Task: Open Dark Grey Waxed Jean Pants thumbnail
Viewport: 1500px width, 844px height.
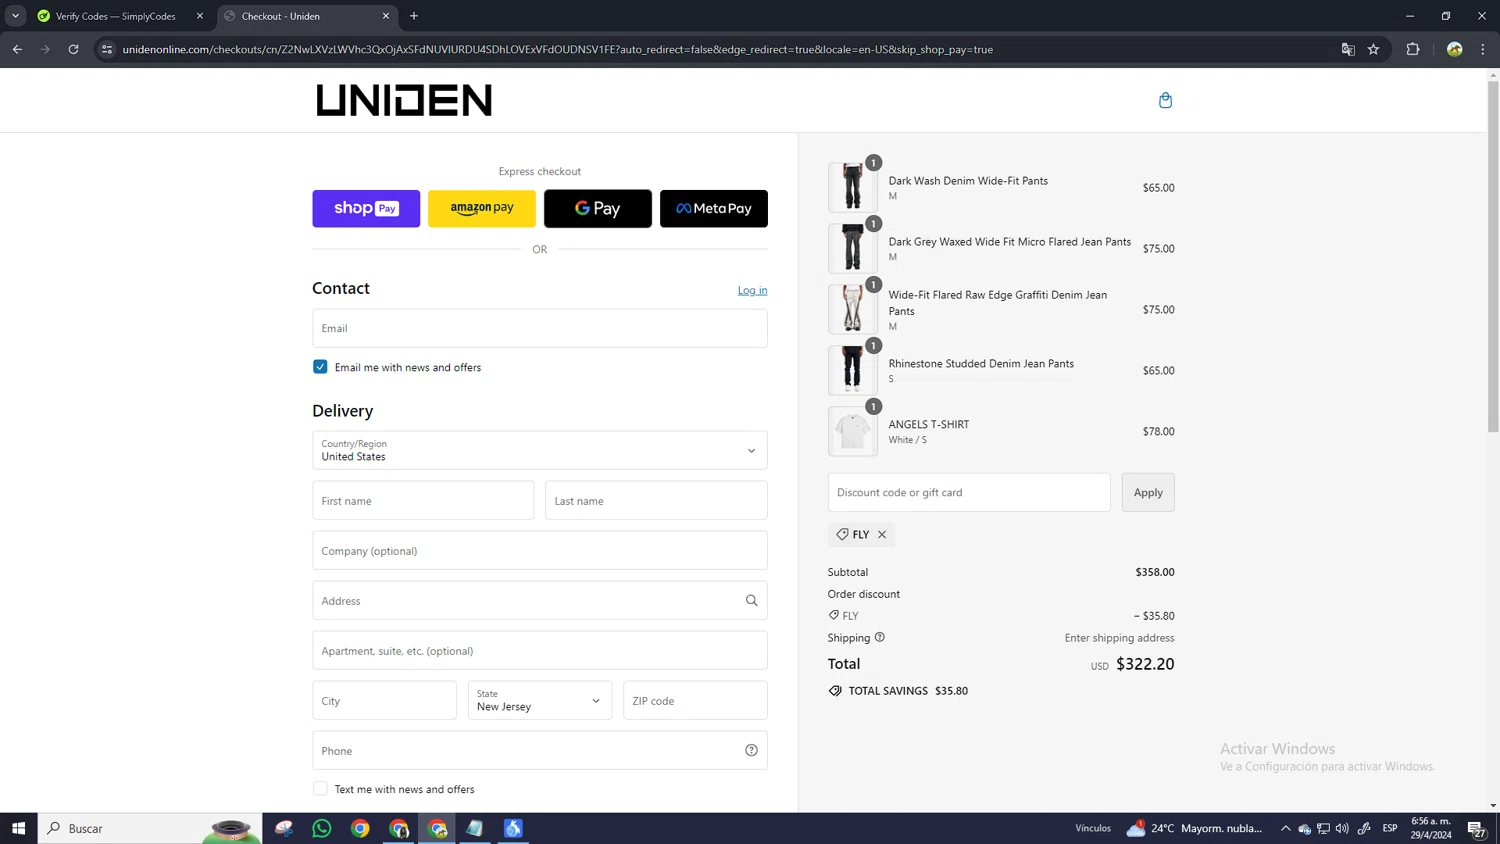Action: click(x=853, y=248)
